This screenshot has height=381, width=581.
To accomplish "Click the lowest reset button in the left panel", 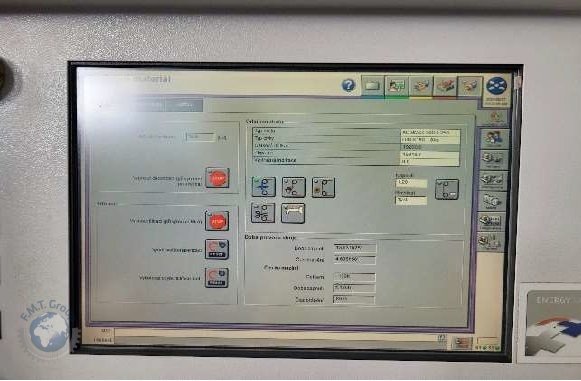I will [217, 278].
